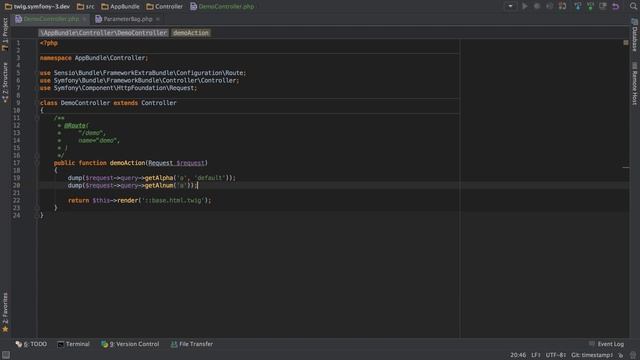Open the UTF-8 encoding selector

tap(556, 355)
